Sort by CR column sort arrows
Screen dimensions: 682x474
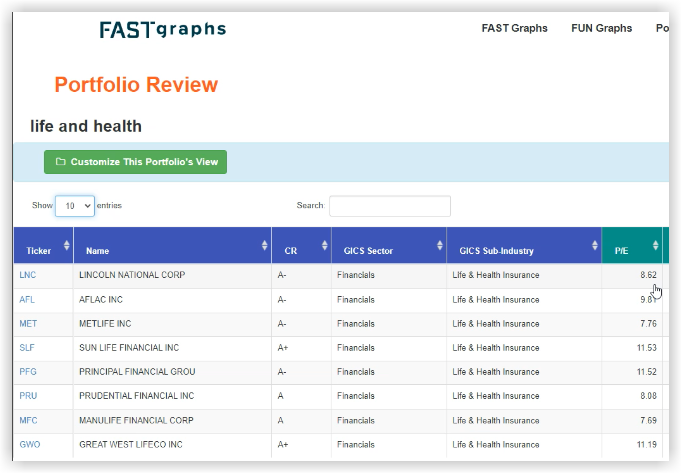pyautogui.click(x=324, y=245)
